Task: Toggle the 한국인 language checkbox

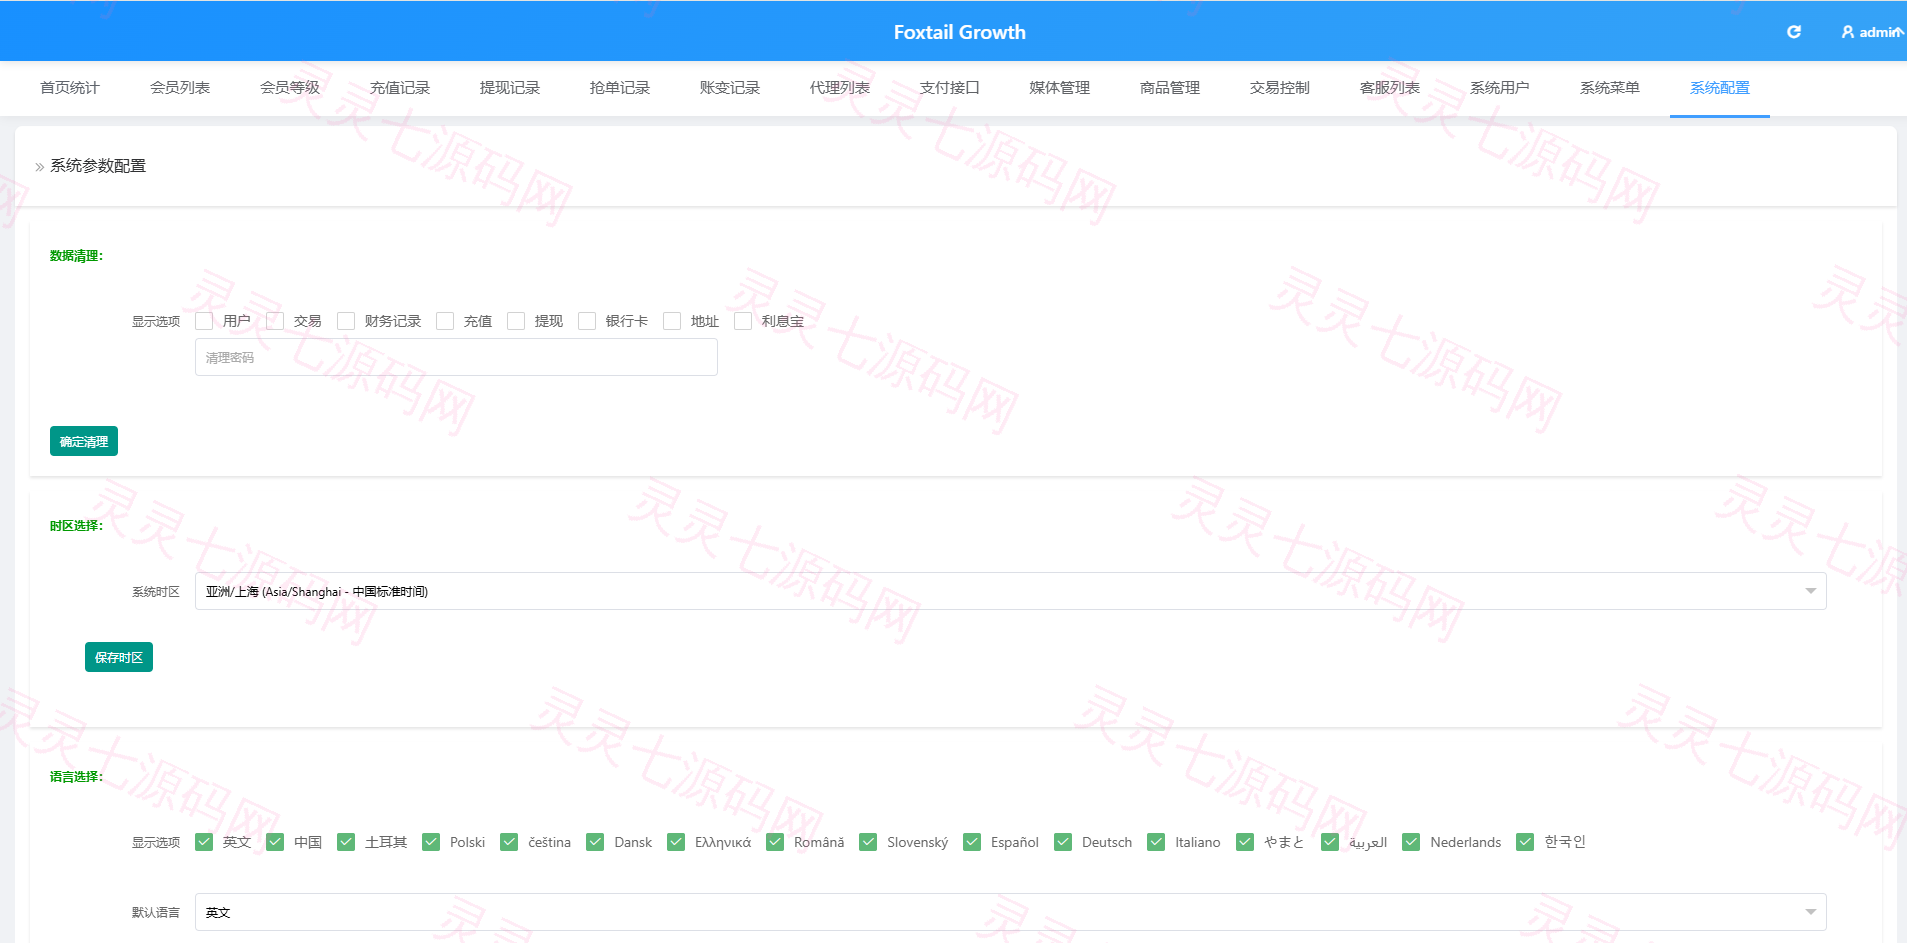Action: click(x=1525, y=842)
